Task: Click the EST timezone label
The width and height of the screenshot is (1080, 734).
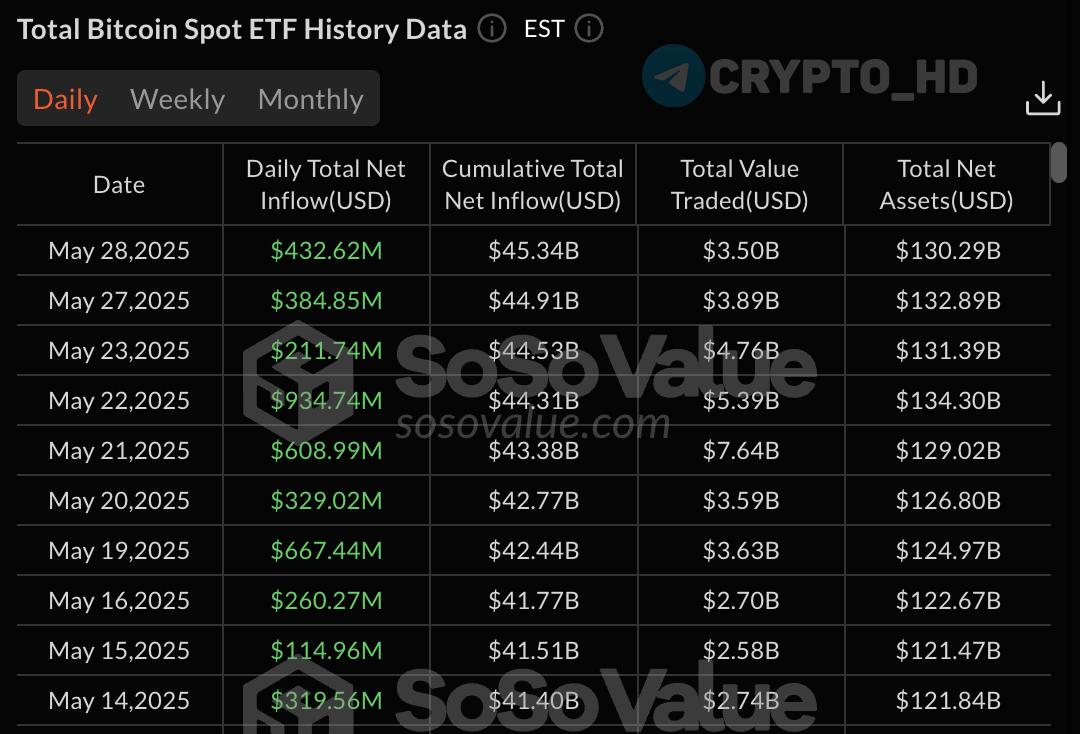Action: tap(544, 29)
